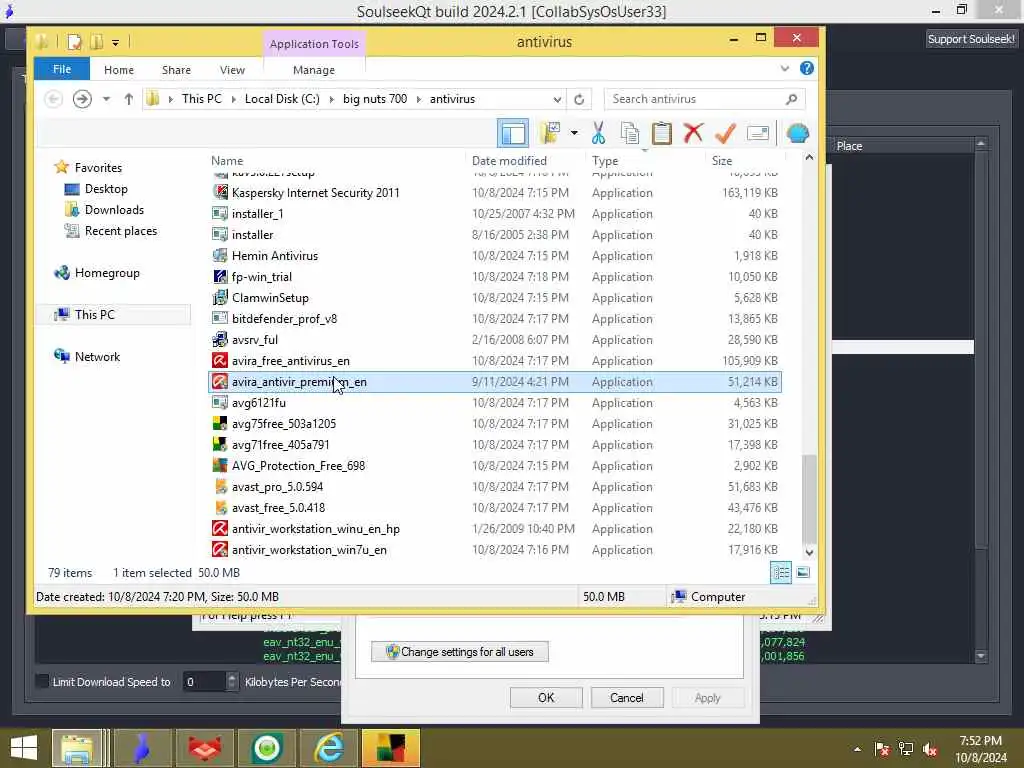Select the Hemin Antivirus file
The image size is (1024, 768).
point(494,256)
